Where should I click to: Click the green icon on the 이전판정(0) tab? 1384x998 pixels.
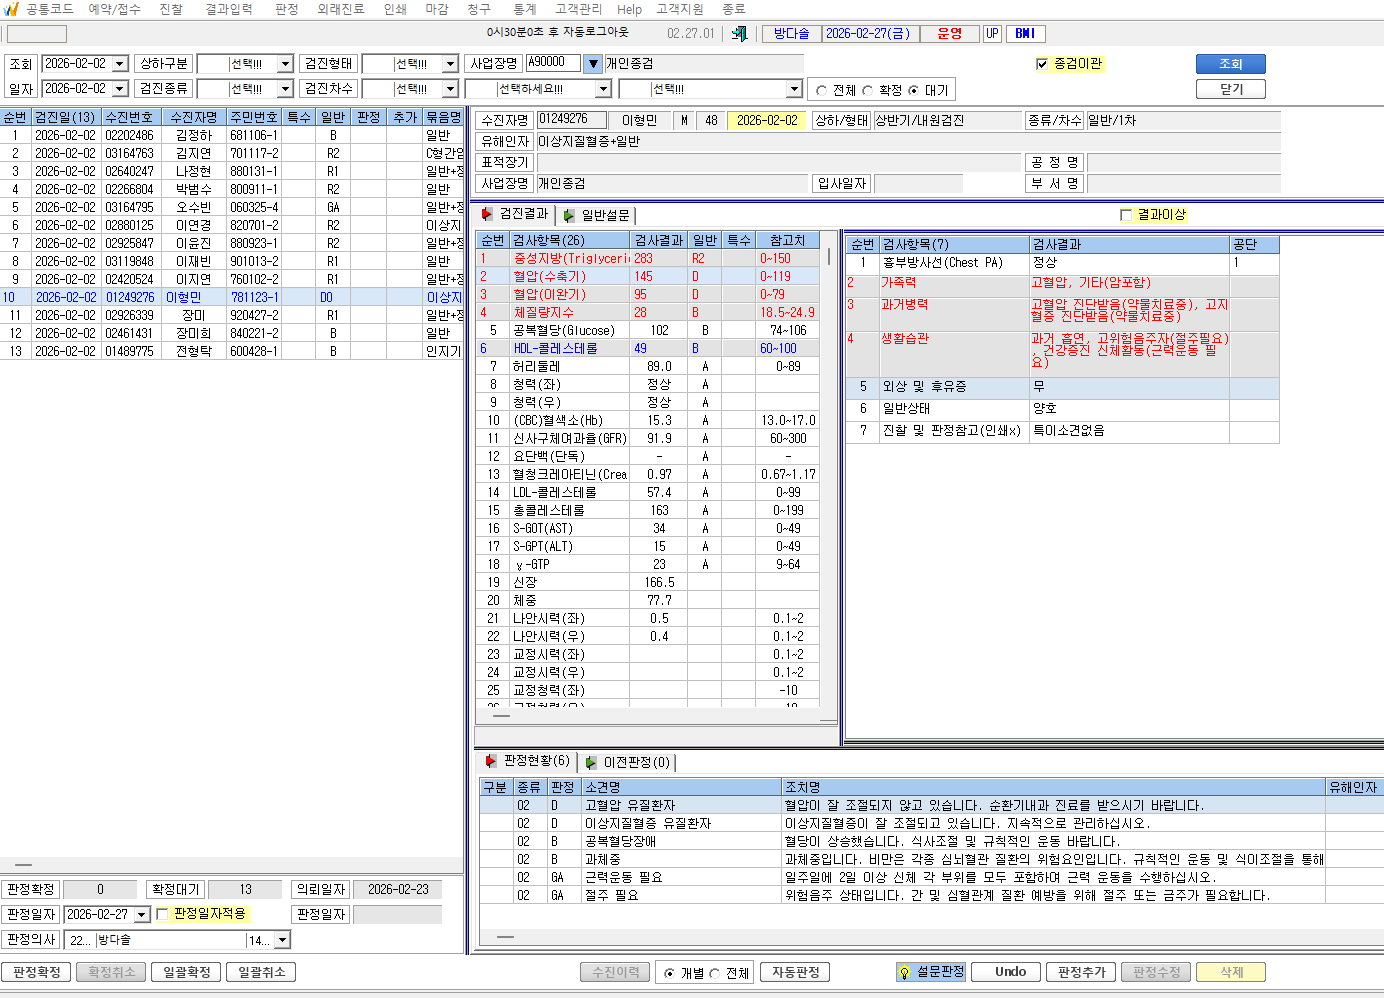591,762
